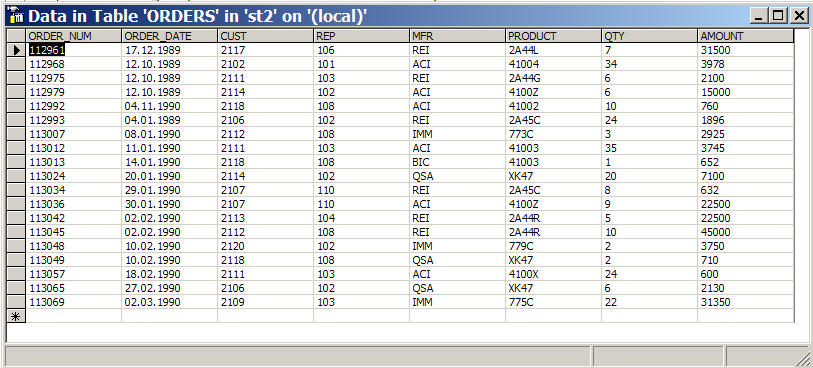
Task: Click order number 113069
Action: 74,302
